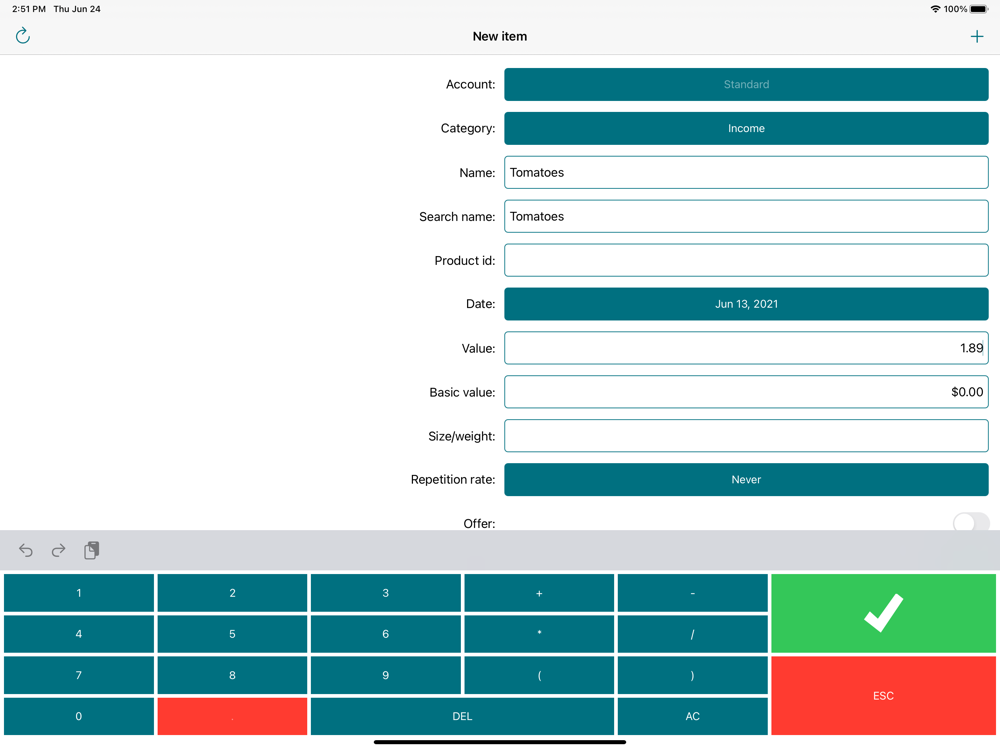Screen dimensions: 1000x750
Task: Focus the Search name field
Action: (x=746, y=216)
